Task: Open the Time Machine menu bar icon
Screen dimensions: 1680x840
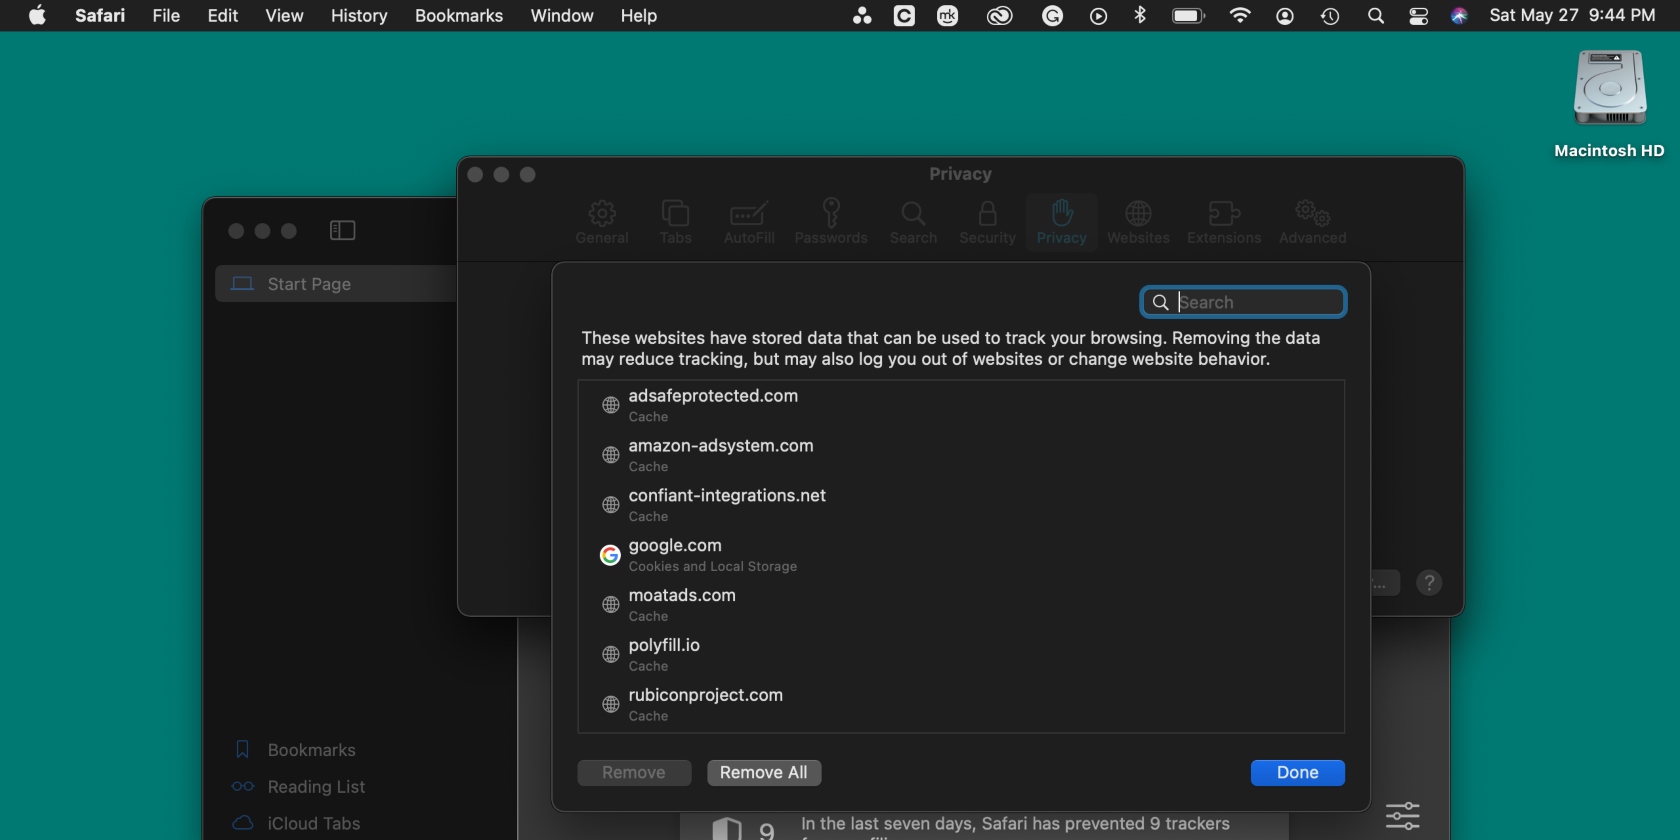Action: (1330, 16)
